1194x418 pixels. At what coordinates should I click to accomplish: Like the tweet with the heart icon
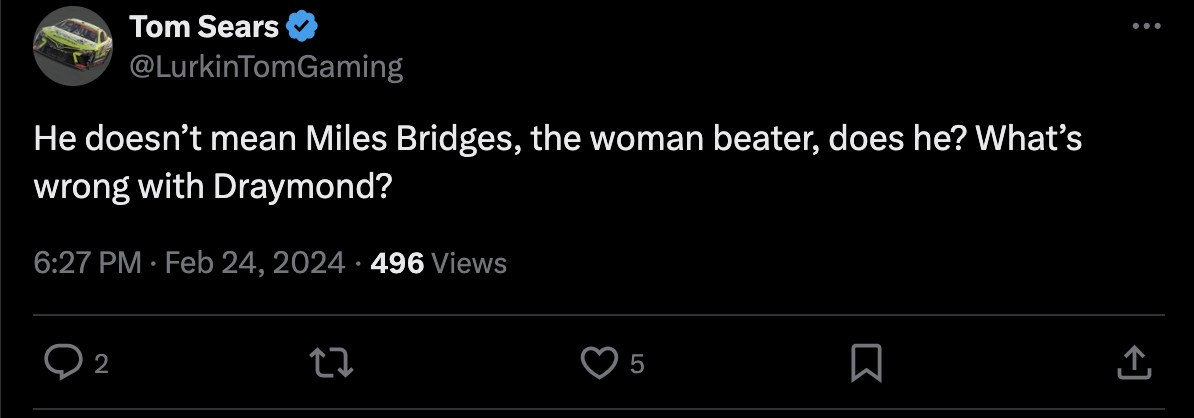[599, 364]
